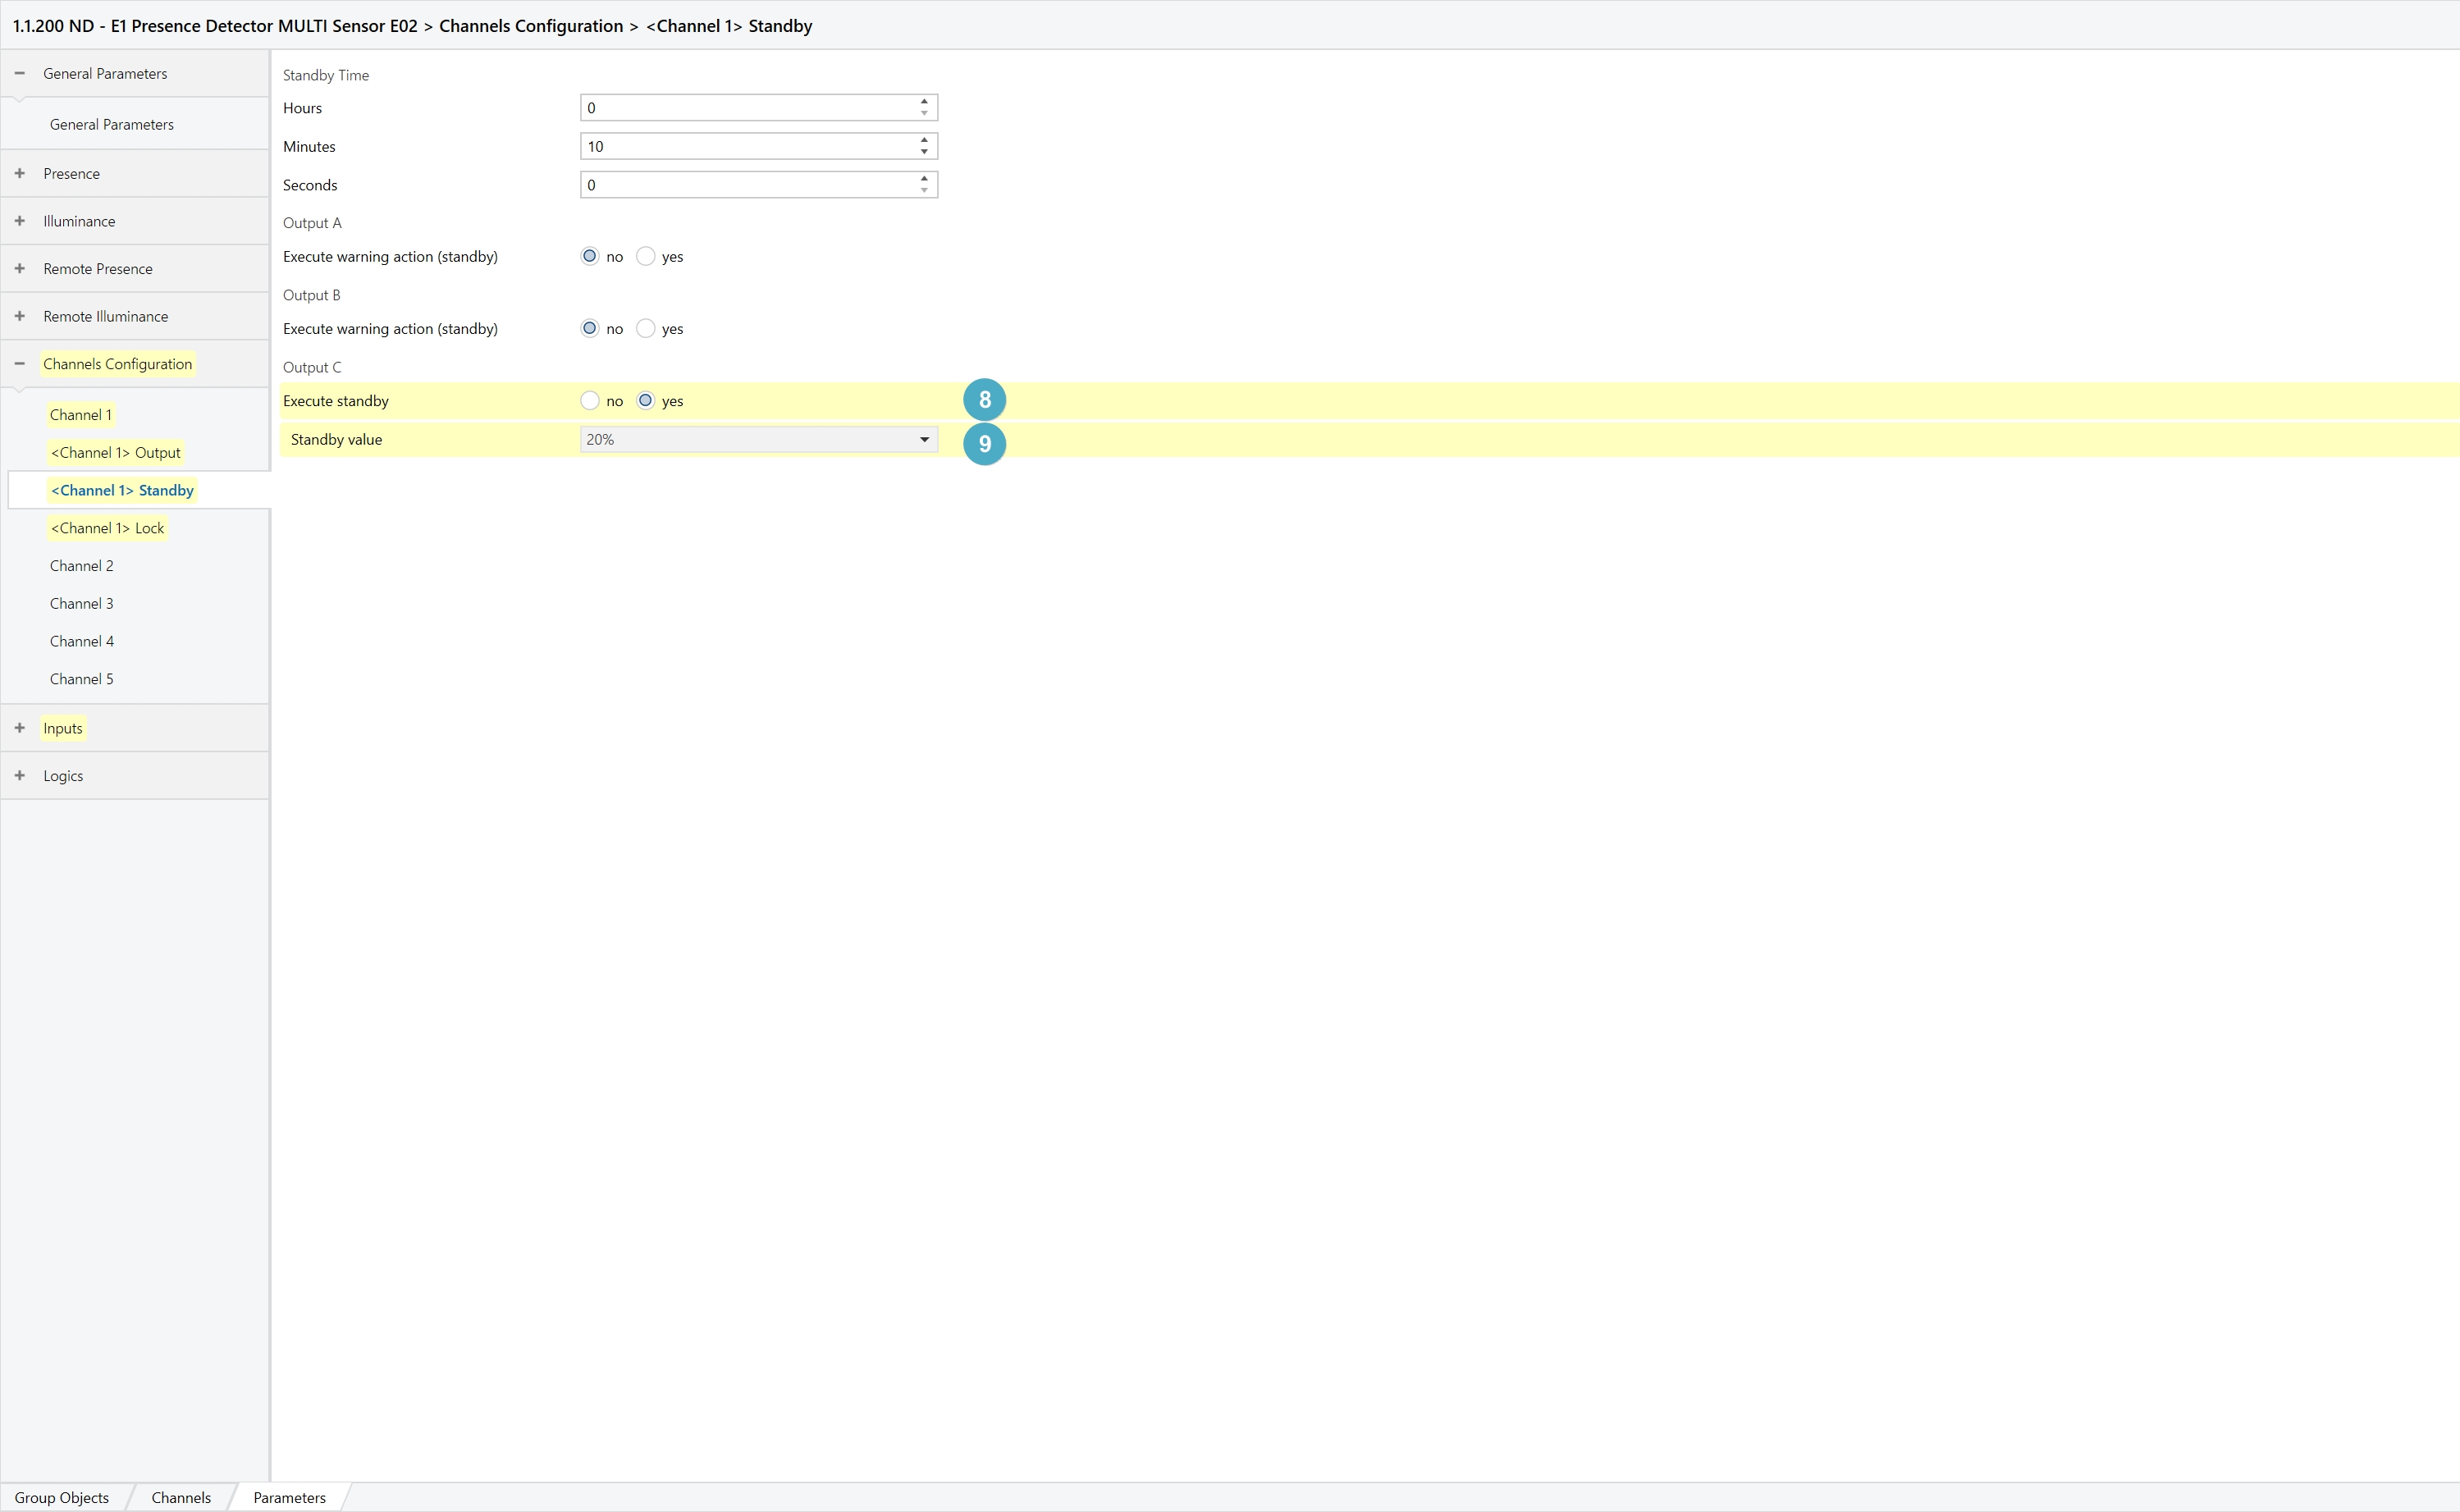Decrease Hours with down arrow
Viewport: 2460px width, 1512px height.
coord(924,113)
